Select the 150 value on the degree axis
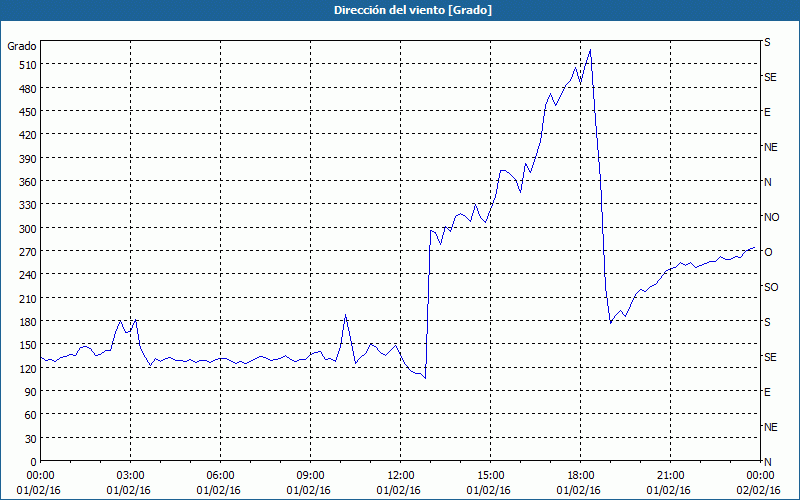The width and height of the screenshot is (800, 500). tap(28, 345)
